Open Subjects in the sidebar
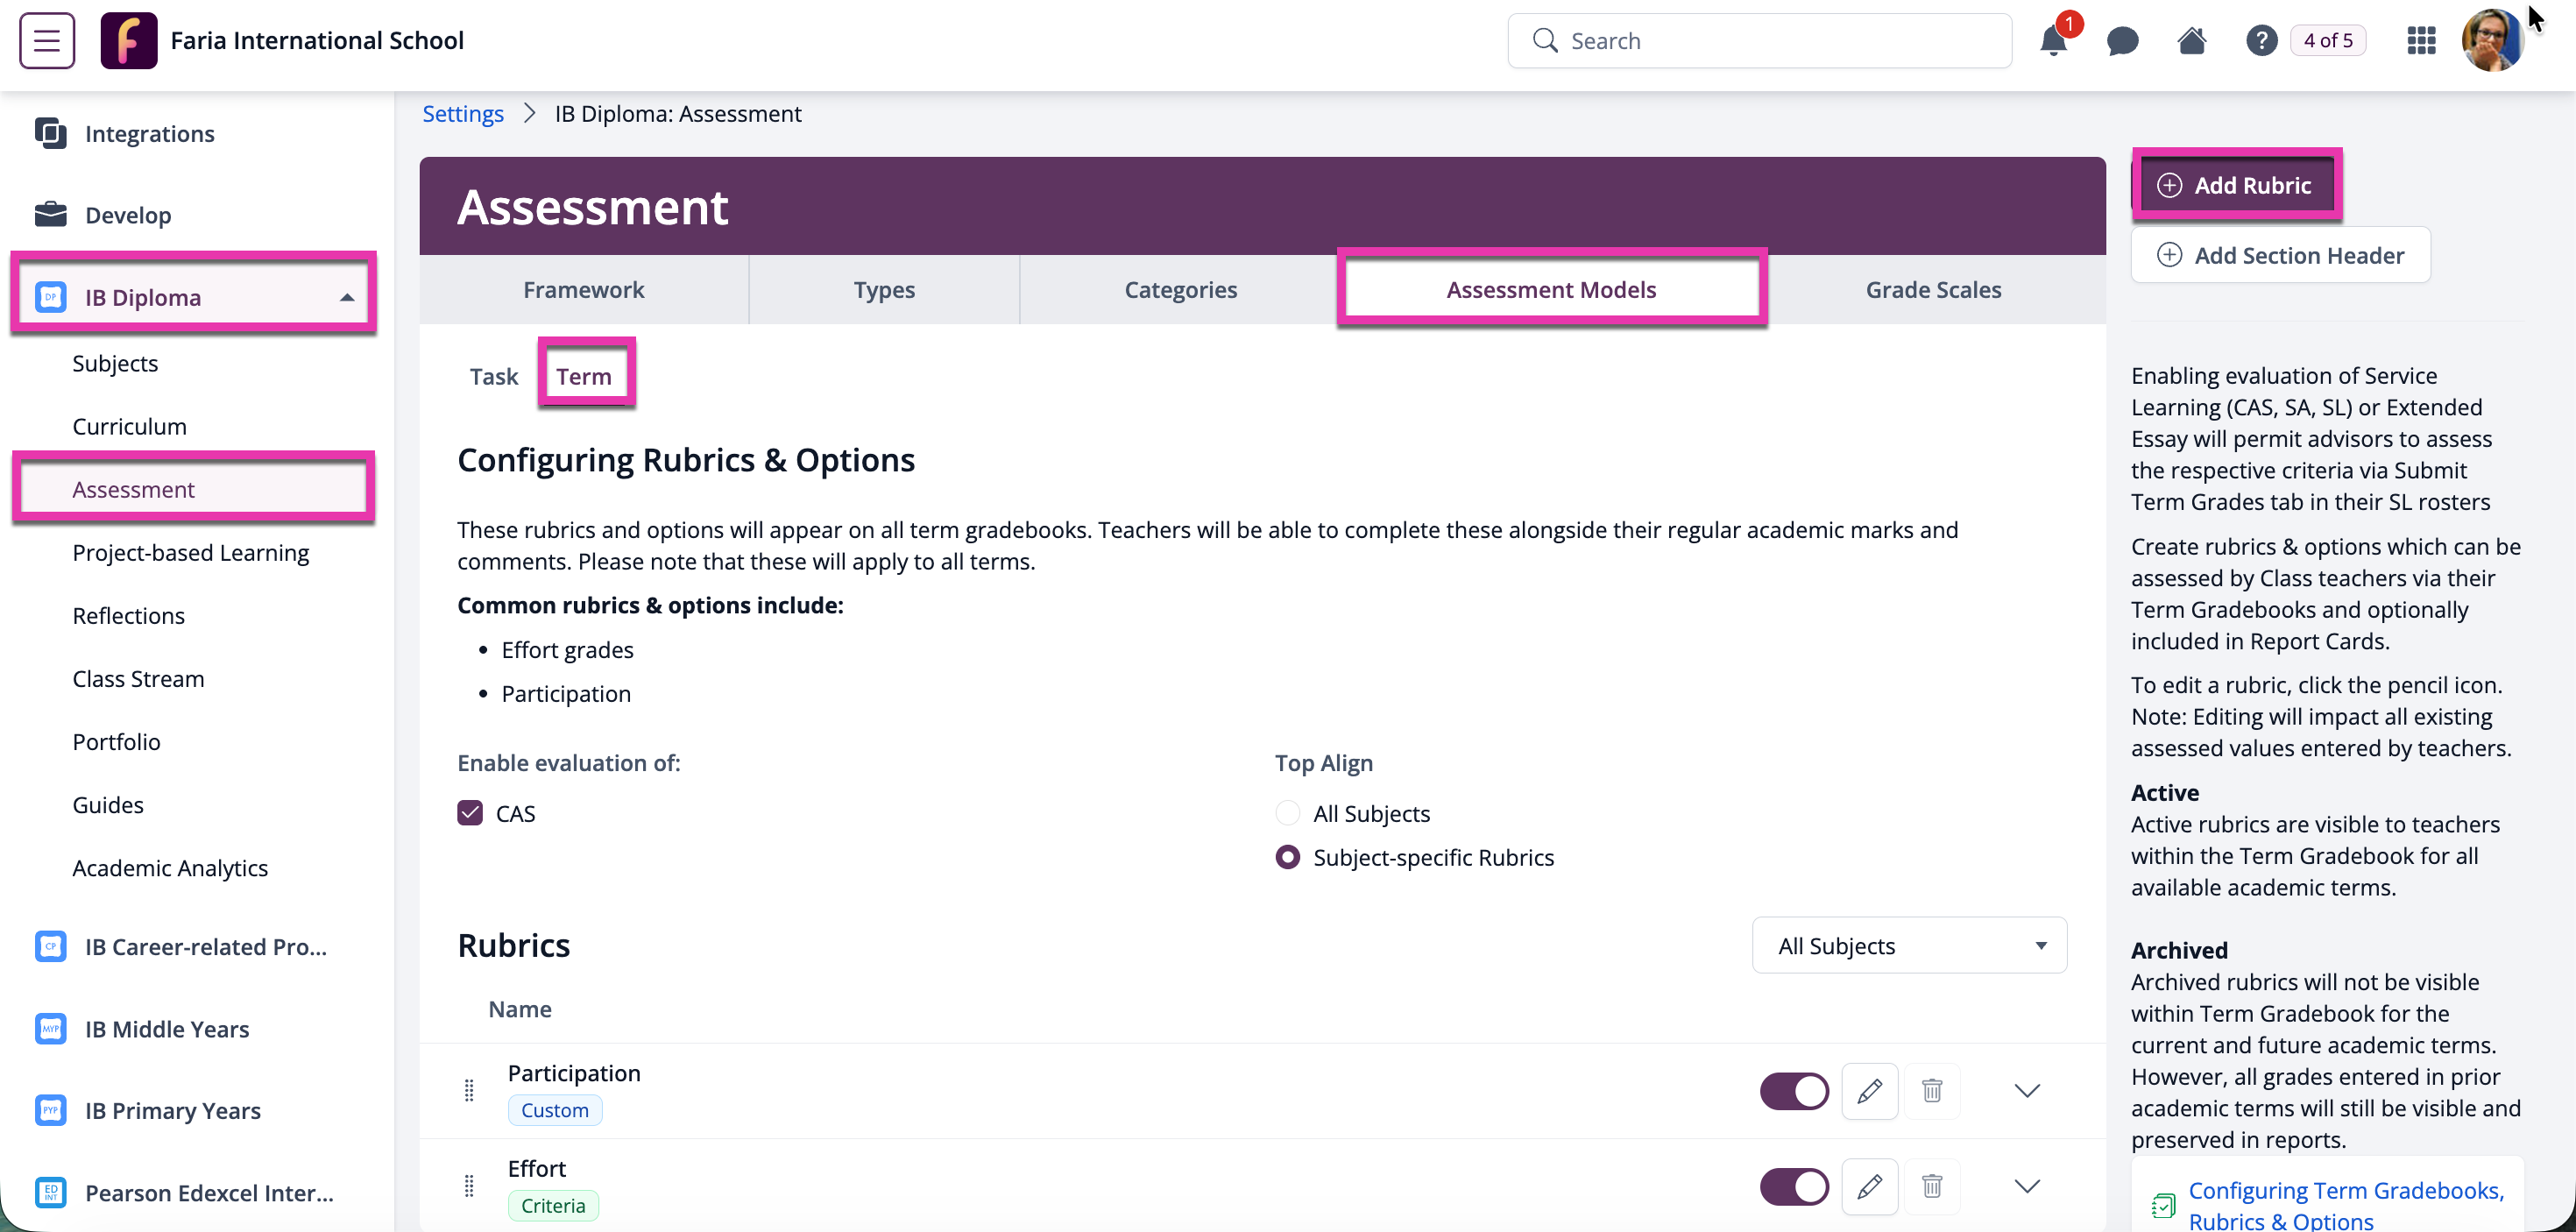This screenshot has width=2576, height=1232. coord(115,363)
